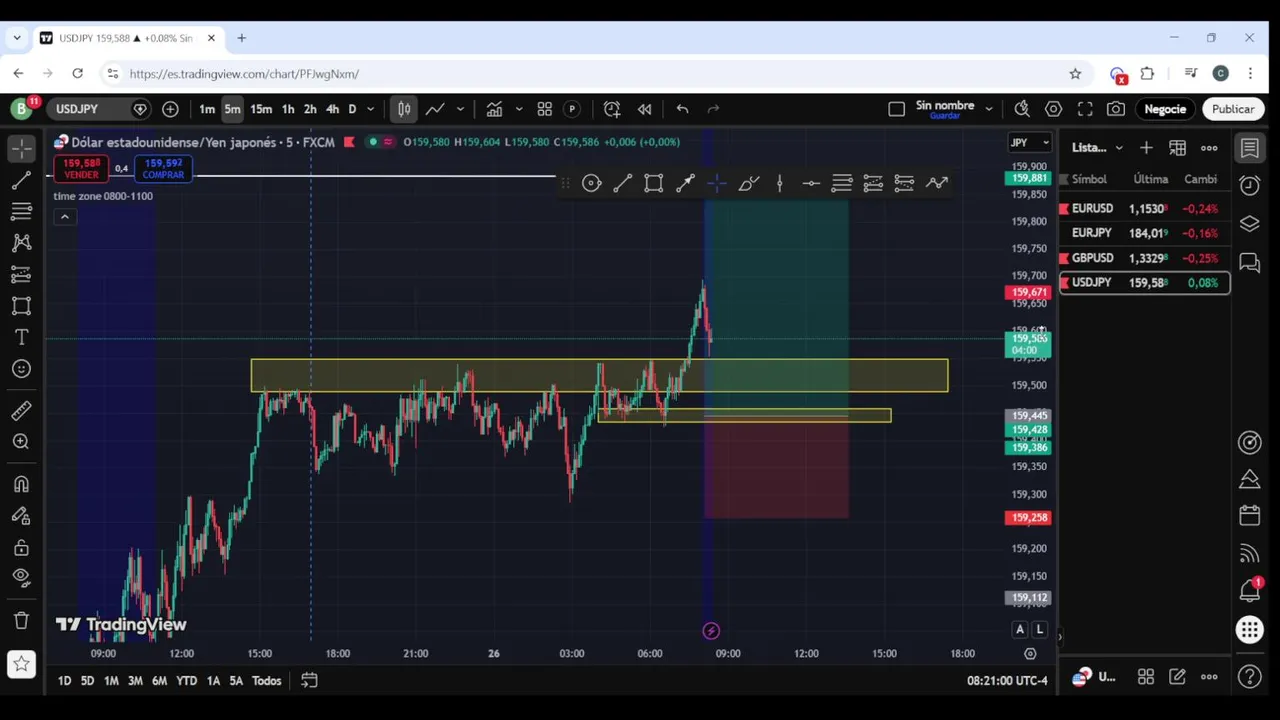This screenshot has height=720, width=1280.
Task: Open the forecasting and measurement tools
Action: click(x=21, y=274)
